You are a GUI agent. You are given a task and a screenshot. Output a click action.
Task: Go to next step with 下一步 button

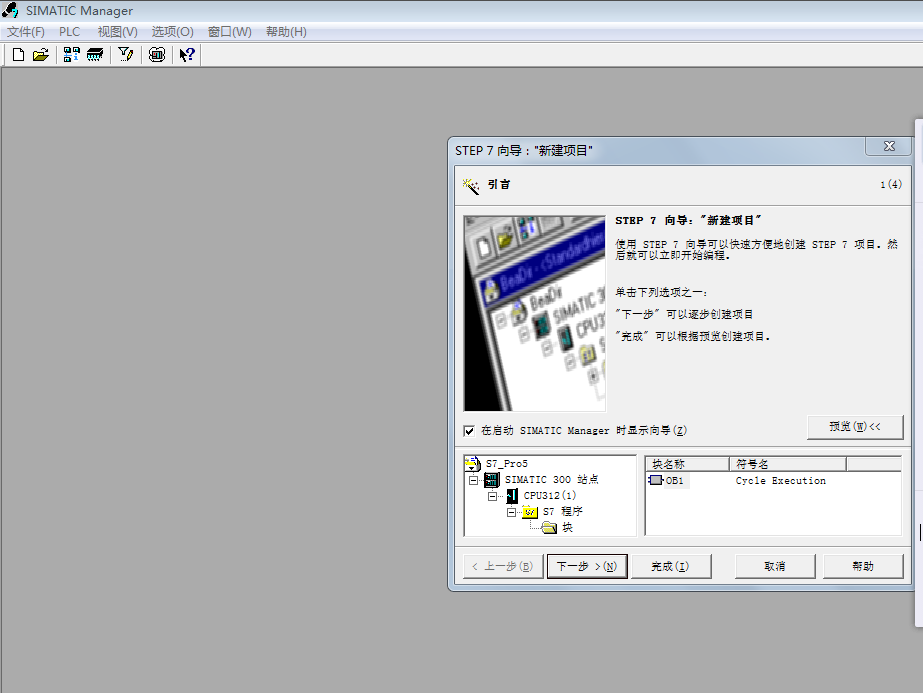[x=587, y=566]
